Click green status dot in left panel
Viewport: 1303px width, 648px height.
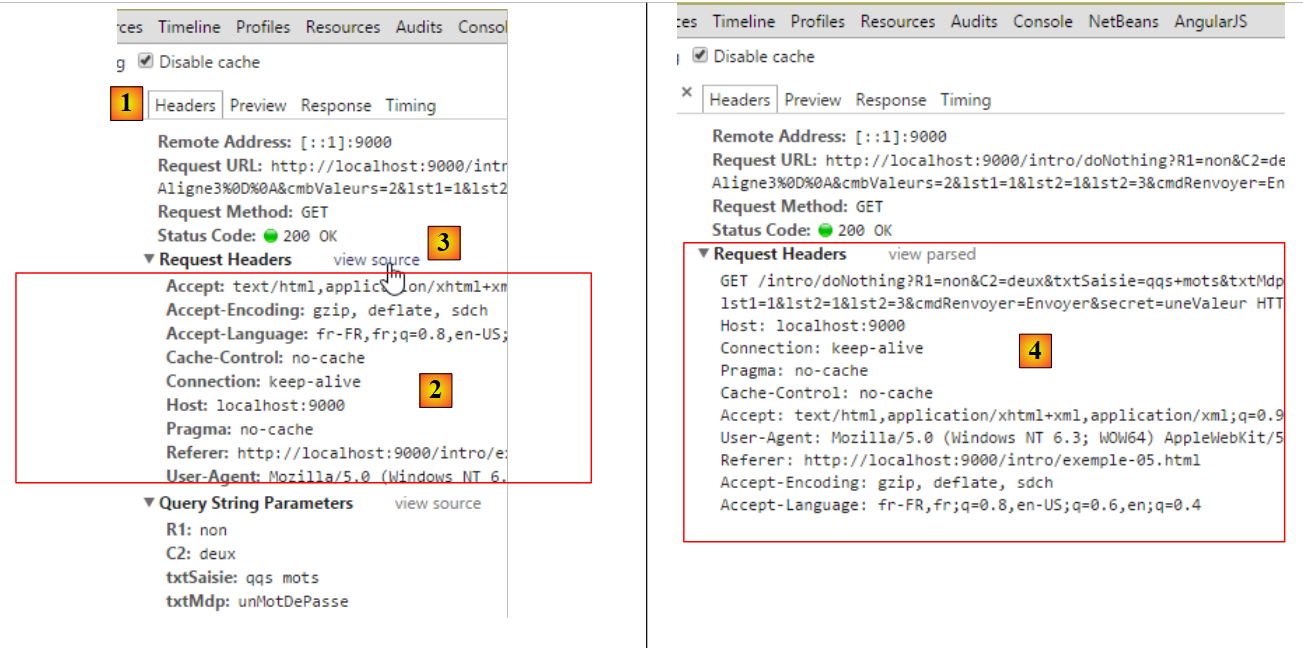click(x=269, y=237)
